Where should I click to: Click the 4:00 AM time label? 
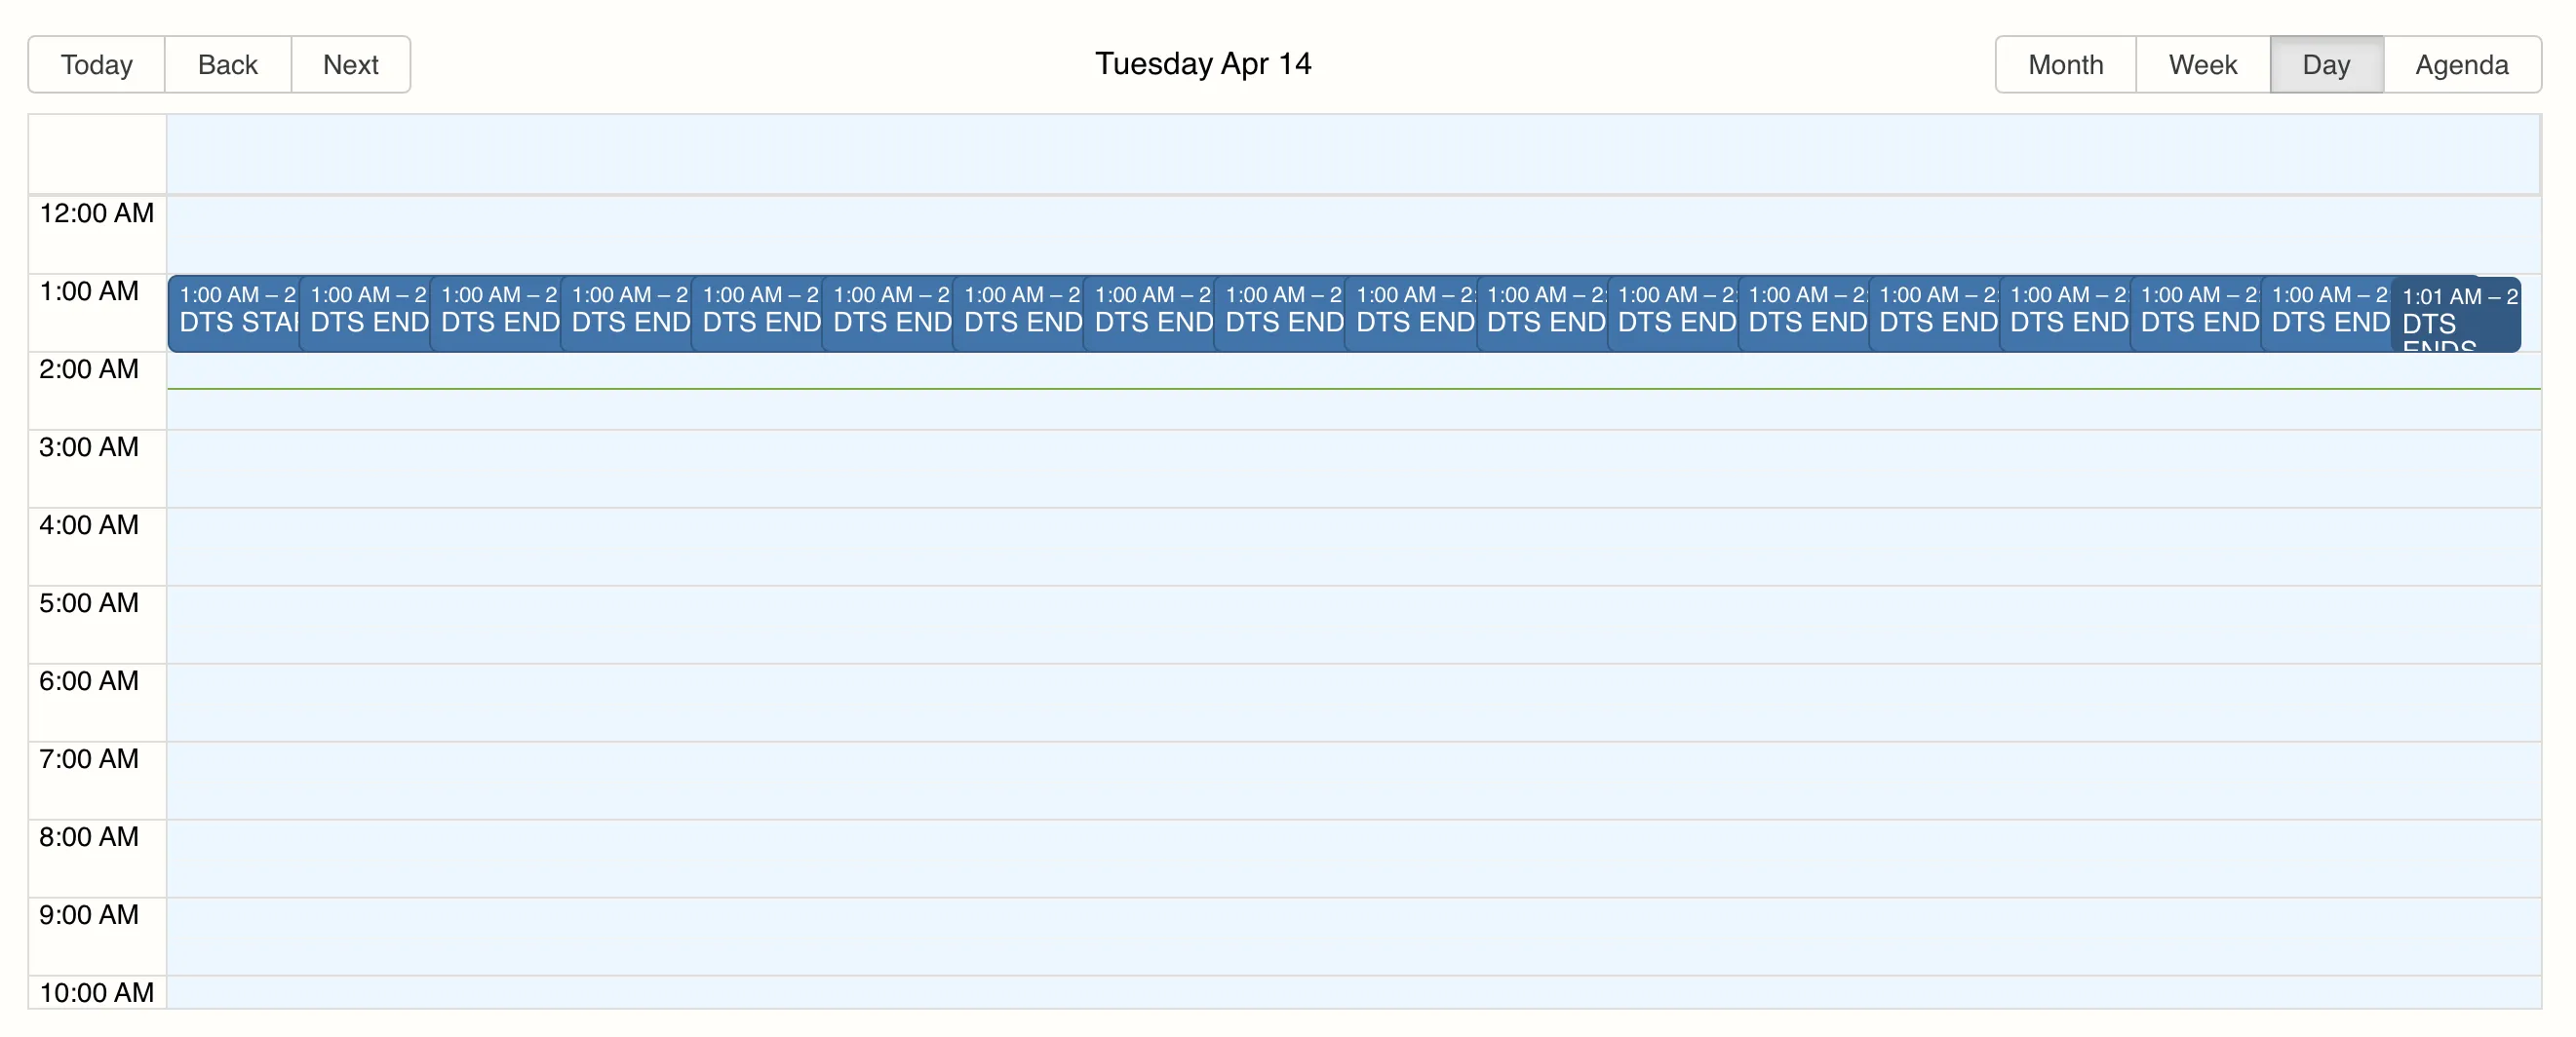click(89, 525)
